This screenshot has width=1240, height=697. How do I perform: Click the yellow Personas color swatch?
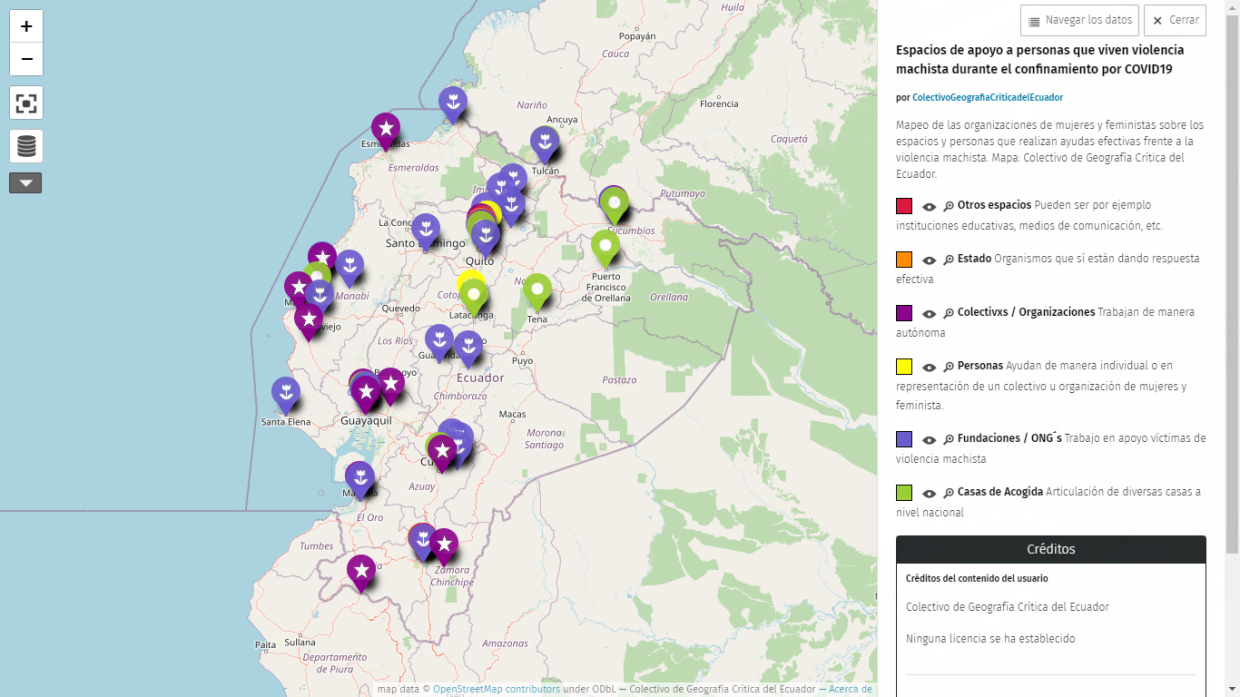point(904,366)
